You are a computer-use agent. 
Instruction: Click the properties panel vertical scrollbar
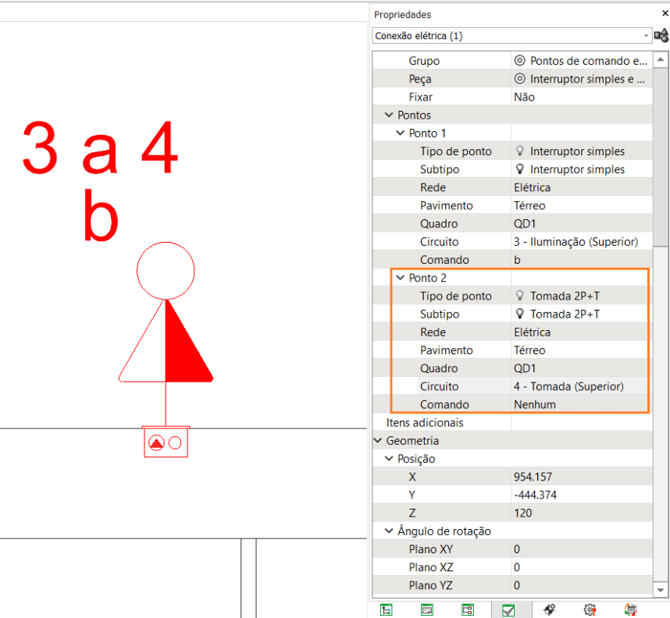tap(661, 150)
